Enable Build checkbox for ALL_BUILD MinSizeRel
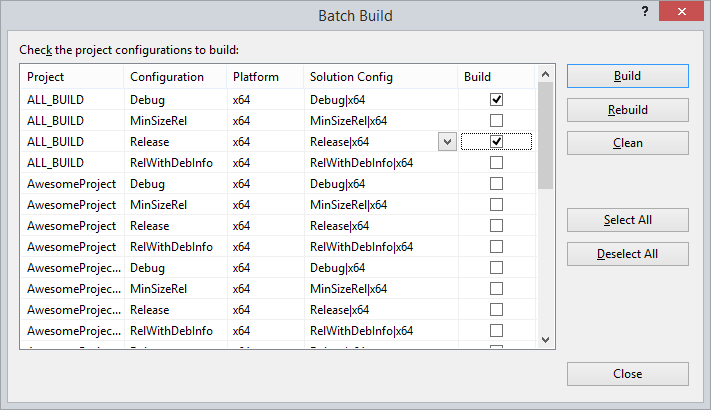Screen dimensions: 711x410 point(496,121)
